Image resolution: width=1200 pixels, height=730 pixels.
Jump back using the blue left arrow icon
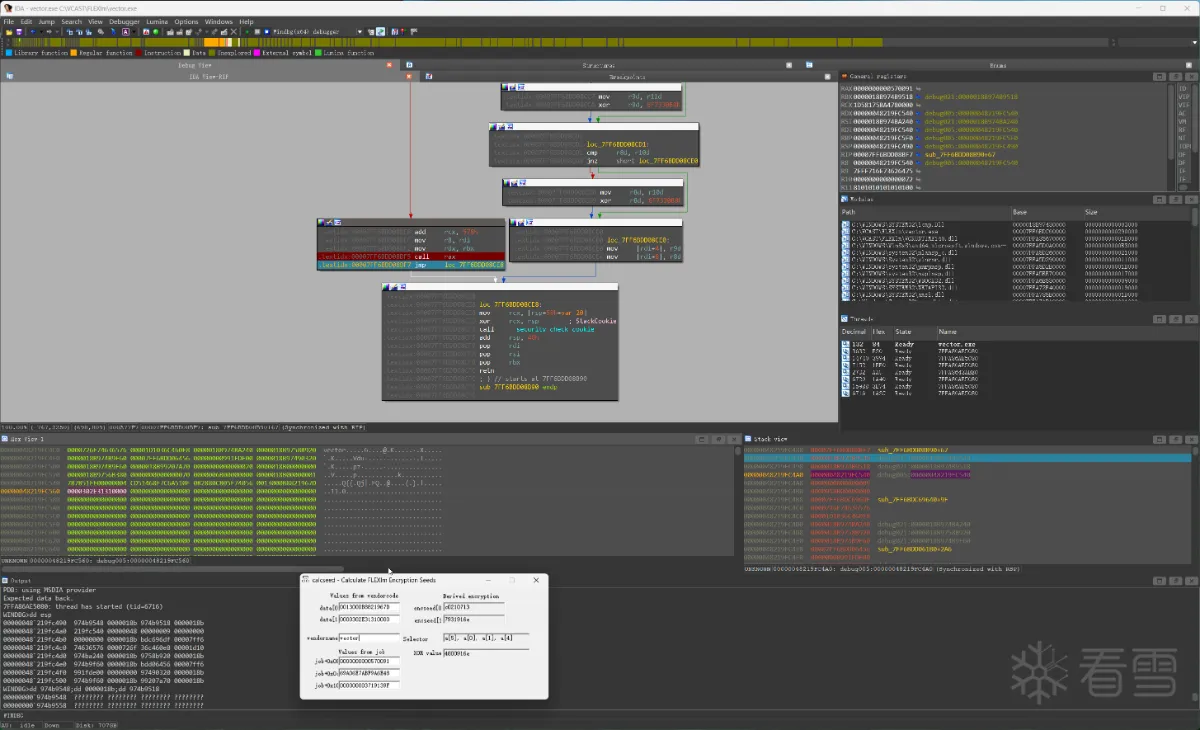point(33,31)
